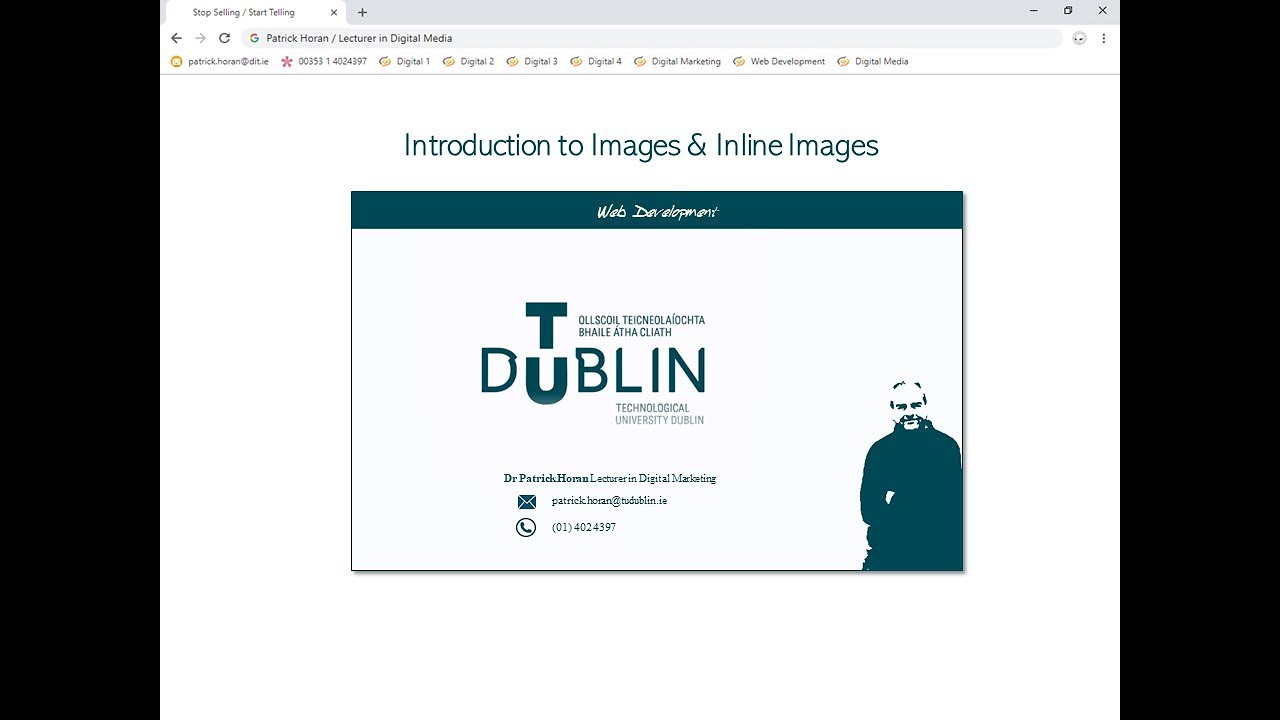Close the Chrome window
The height and width of the screenshot is (720, 1280).
[x=1102, y=10]
